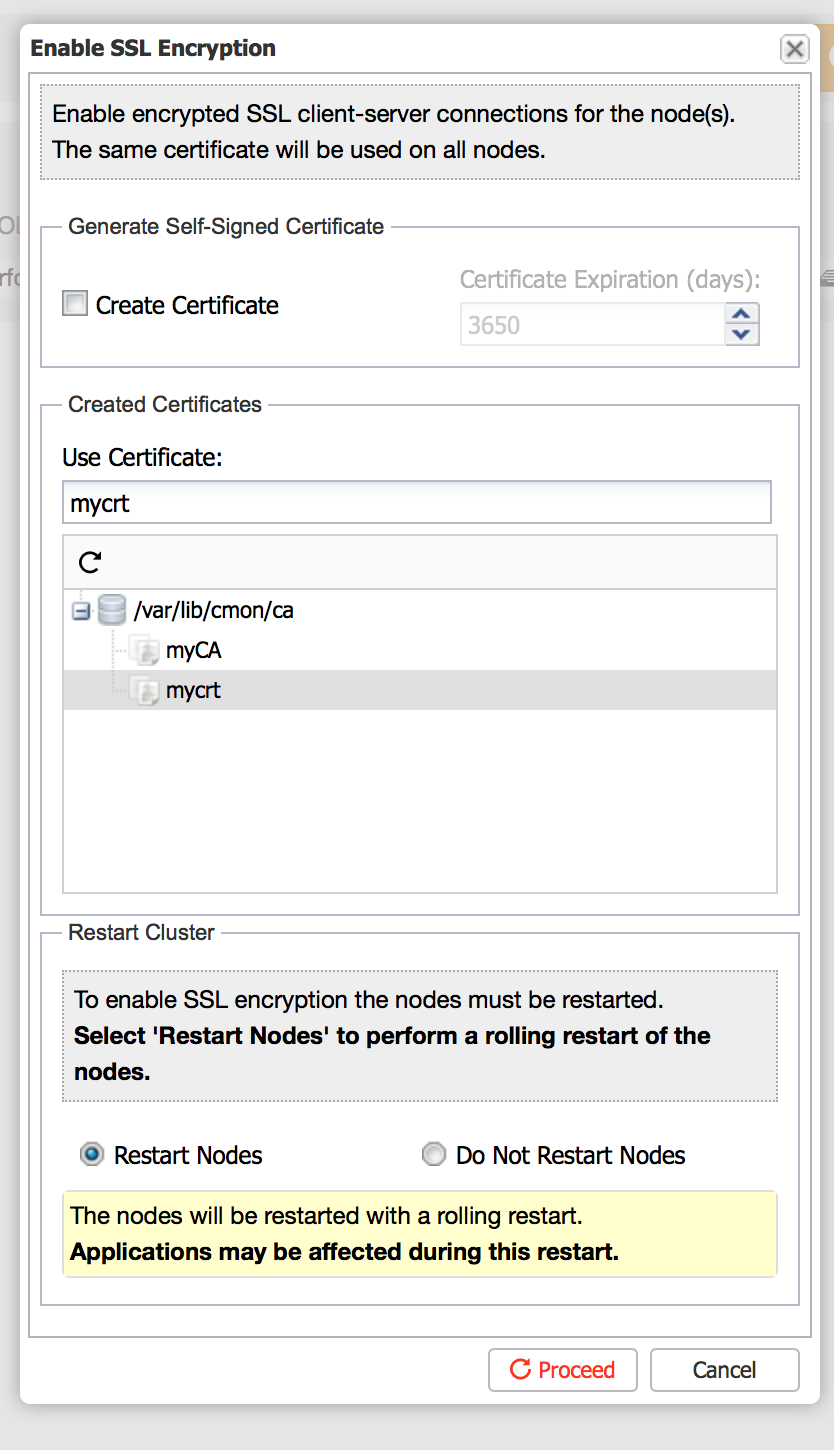Choose Do Not Restart Nodes option
The image size is (834, 1450).
click(x=434, y=1155)
